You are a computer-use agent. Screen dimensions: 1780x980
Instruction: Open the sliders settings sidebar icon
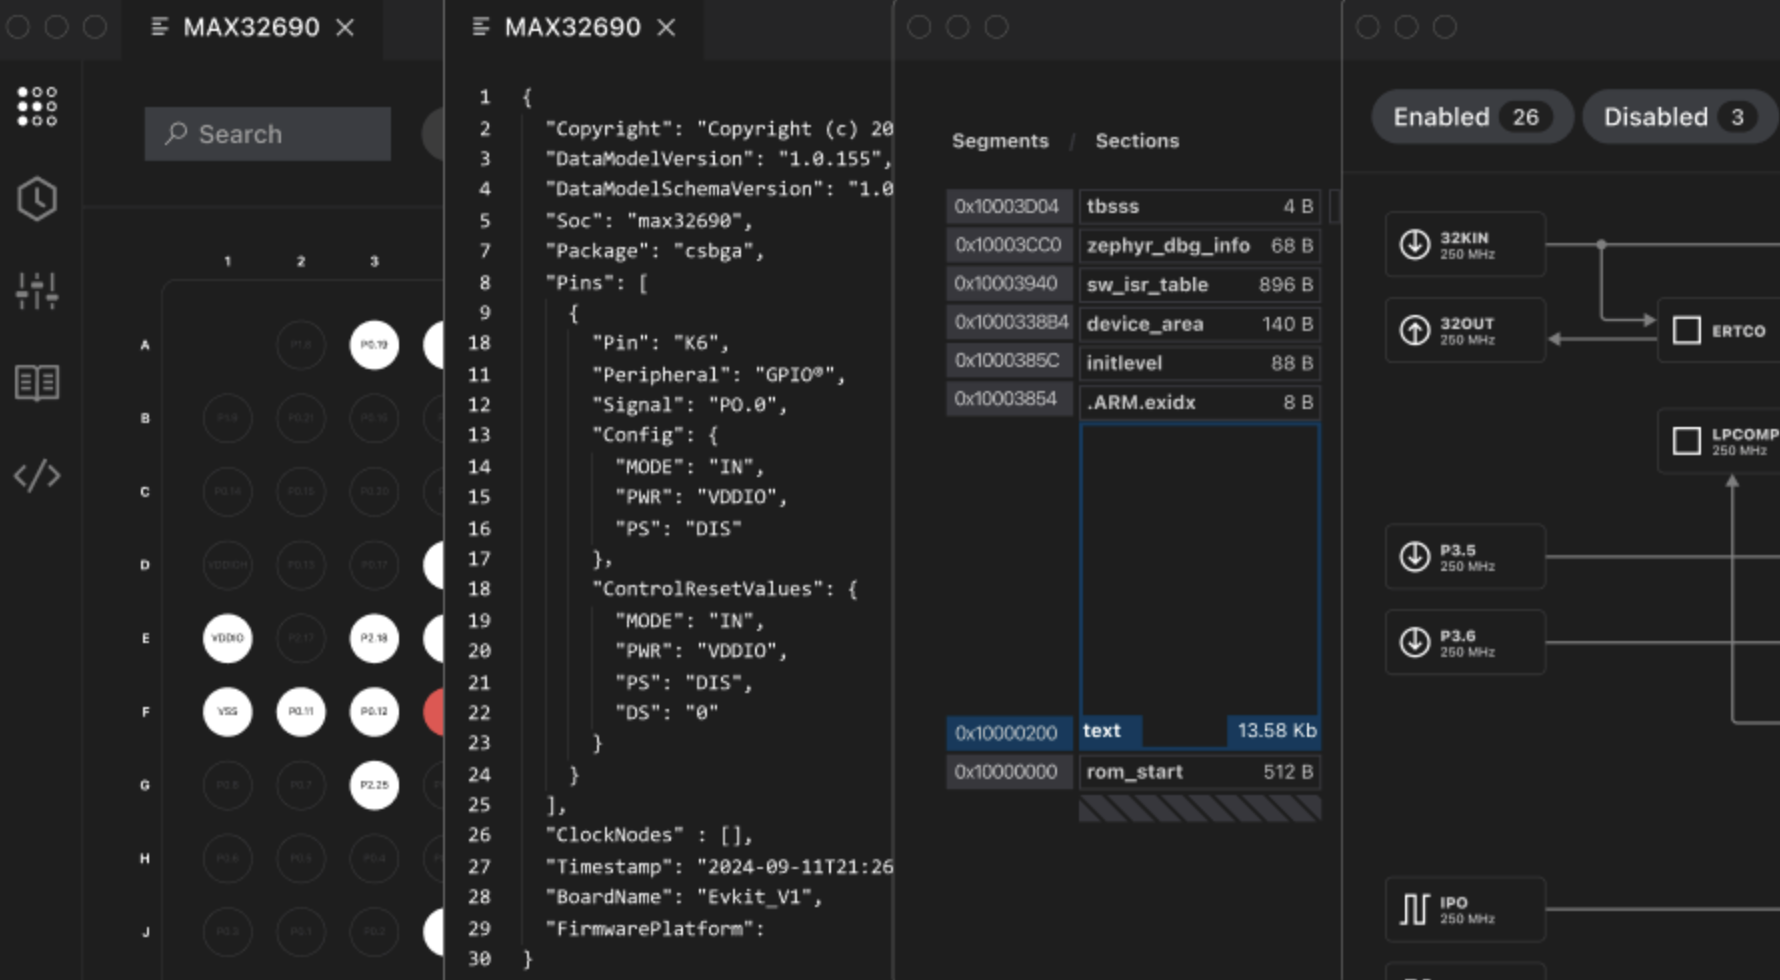tap(37, 291)
